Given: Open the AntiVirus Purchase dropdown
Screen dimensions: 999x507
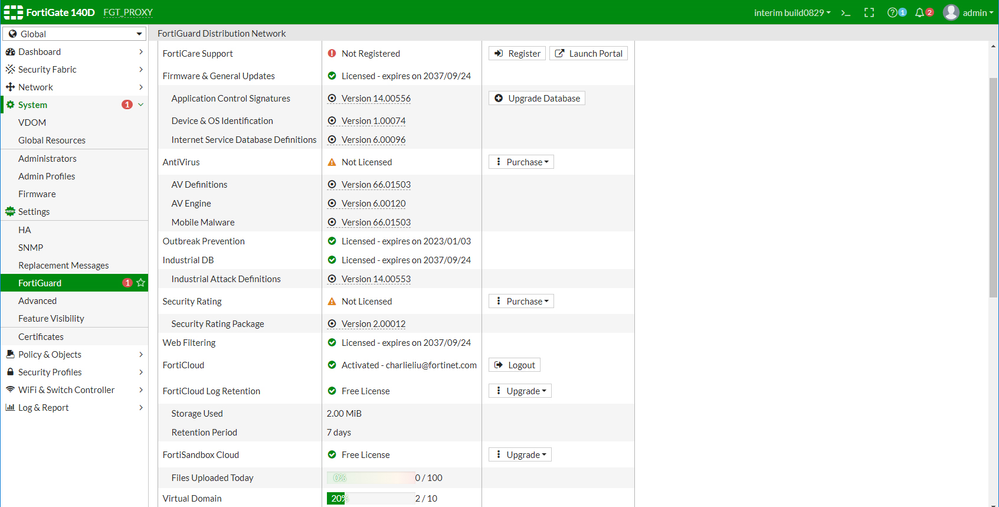Looking at the screenshot, I should 521,162.
